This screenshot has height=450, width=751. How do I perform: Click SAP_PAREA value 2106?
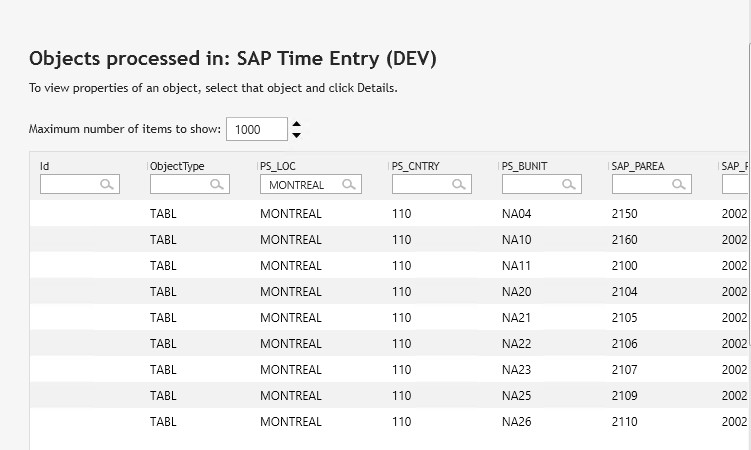625,343
